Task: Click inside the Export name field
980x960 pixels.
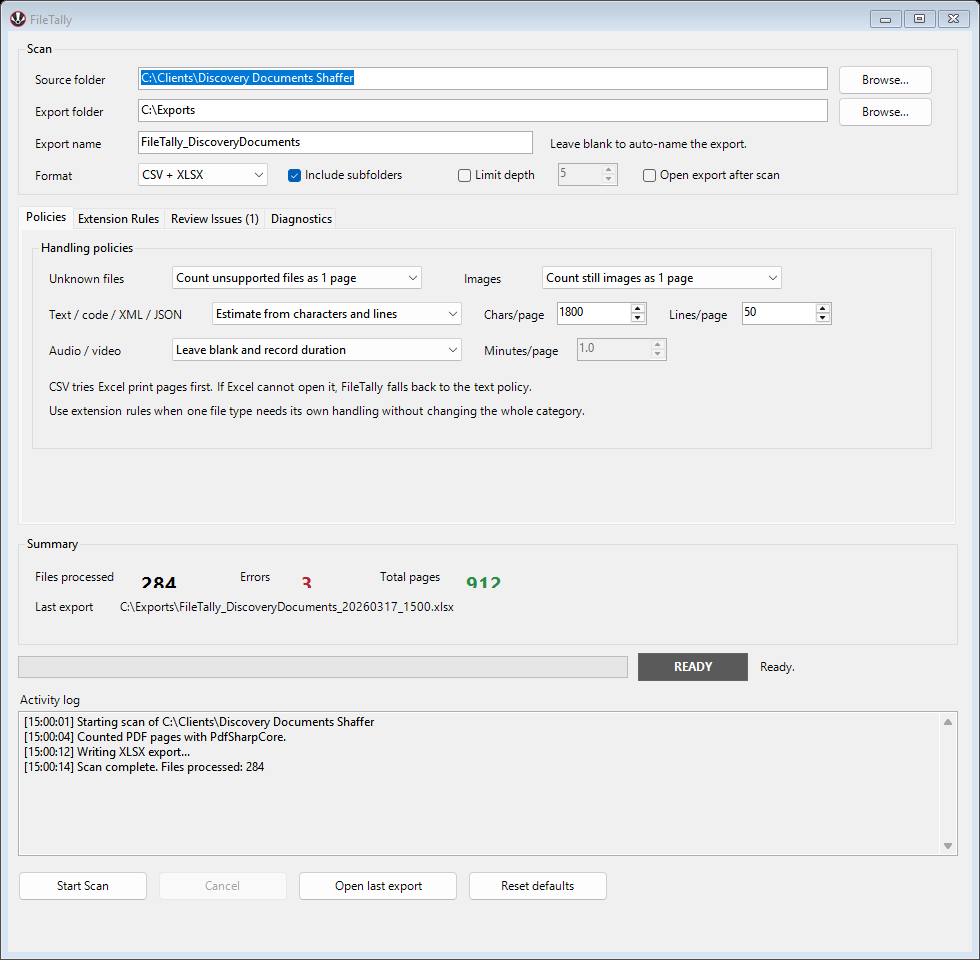Action: (x=335, y=142)
